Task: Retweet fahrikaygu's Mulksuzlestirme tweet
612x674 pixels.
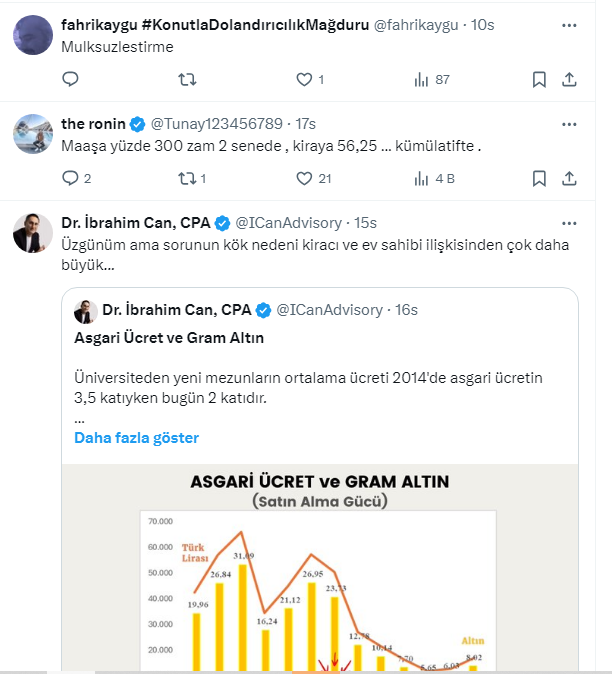Action: tap(186, 79)
